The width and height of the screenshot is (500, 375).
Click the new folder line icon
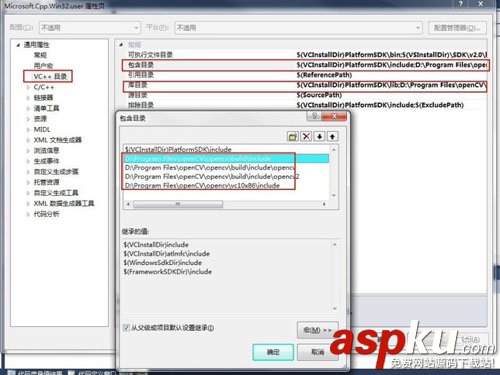293,137
